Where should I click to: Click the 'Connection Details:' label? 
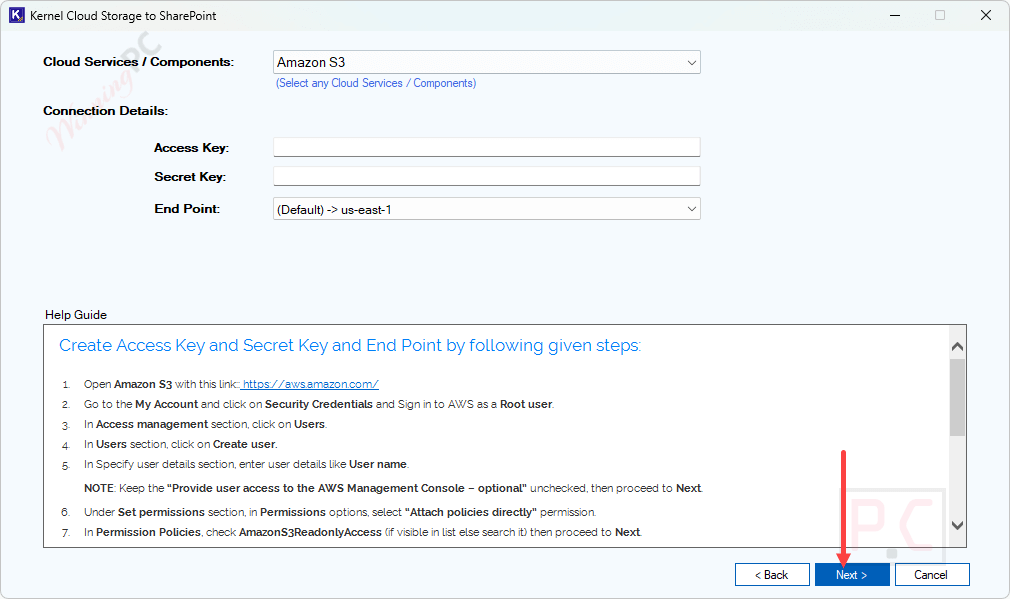coord(106,111)
